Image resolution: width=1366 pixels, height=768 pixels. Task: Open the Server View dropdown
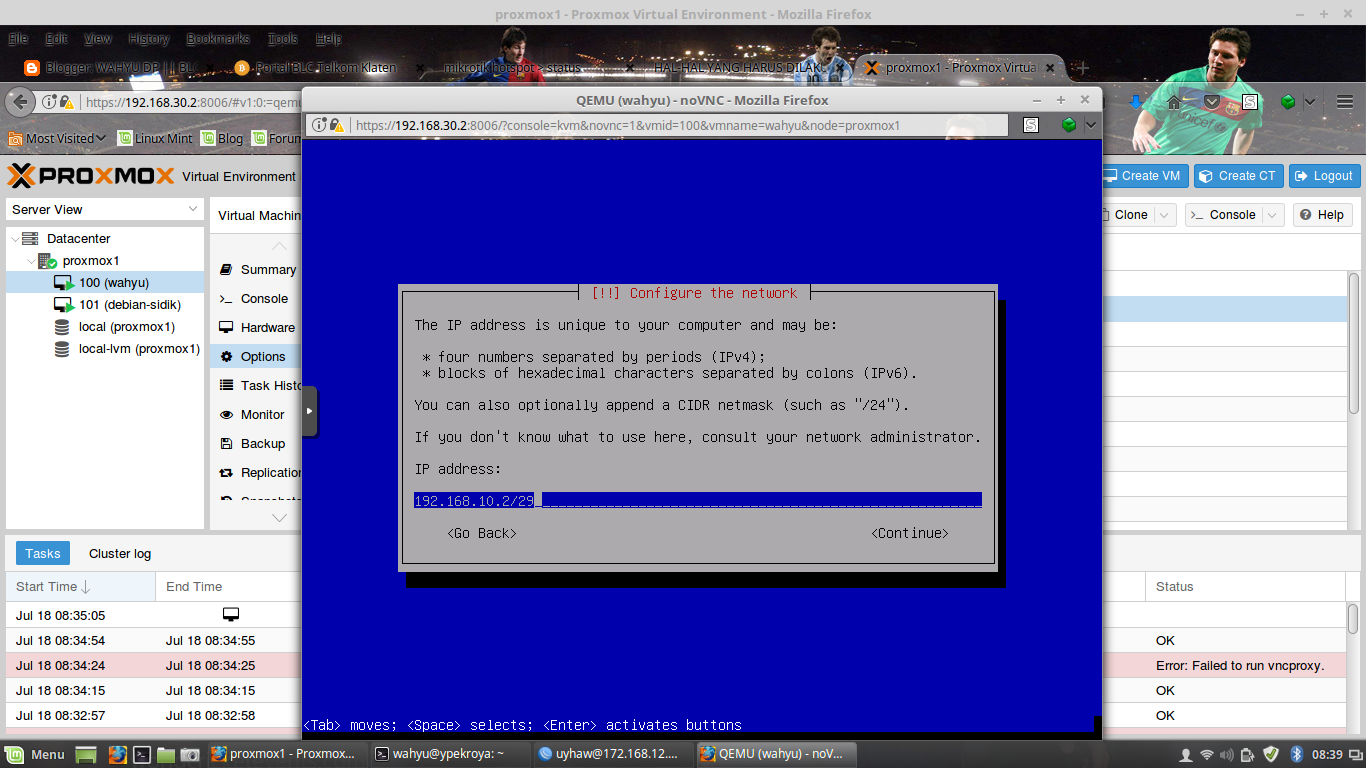coord(105,209)
